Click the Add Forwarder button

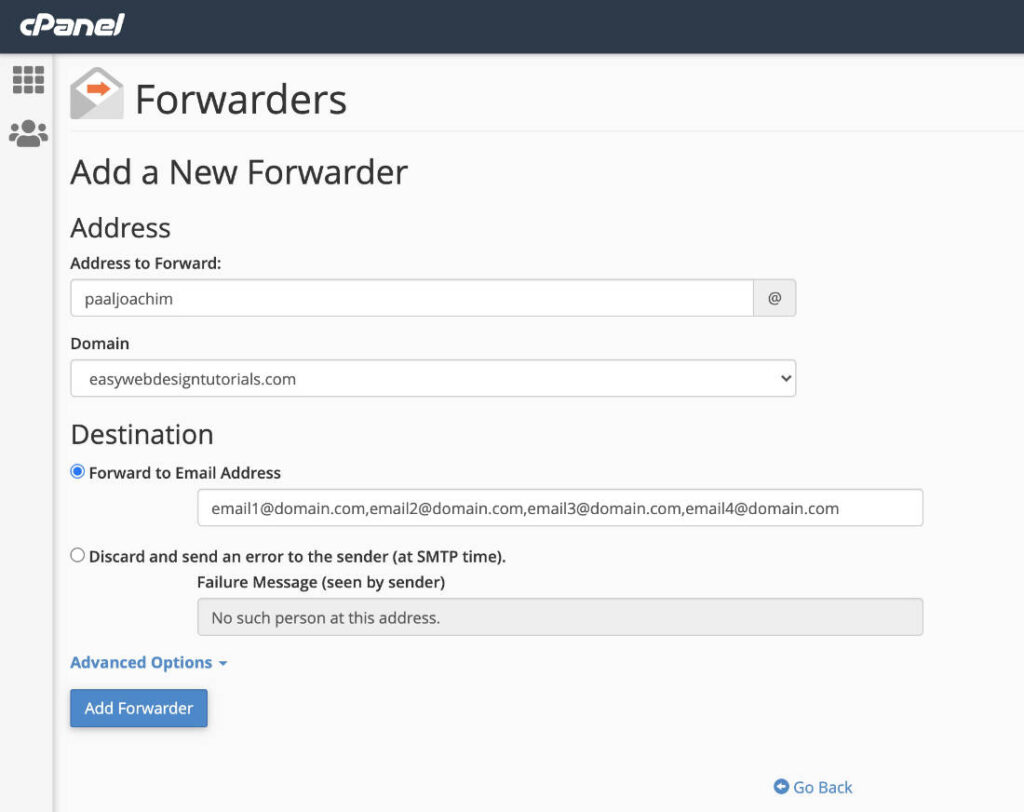138,707
